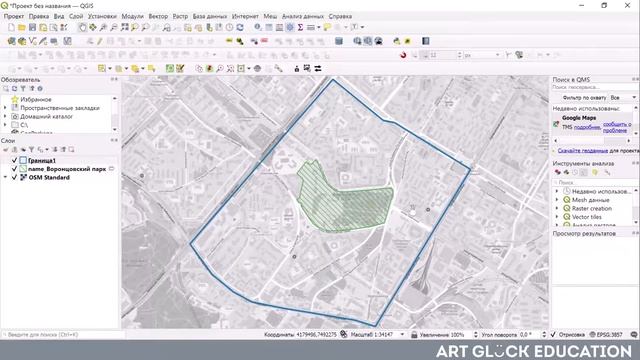Click the red magnet snapping icon
The height and width of the screenshot is (360, 640).
click(x=403, y=55)
